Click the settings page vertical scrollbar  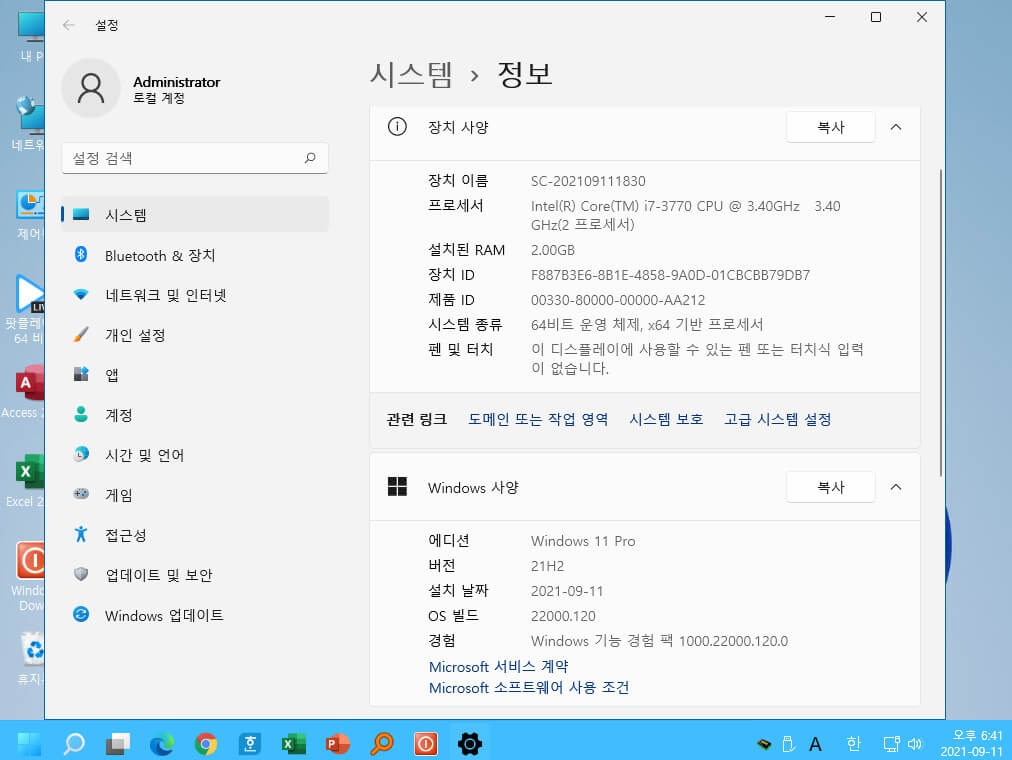pyautogui.click(x=941, y=323)
